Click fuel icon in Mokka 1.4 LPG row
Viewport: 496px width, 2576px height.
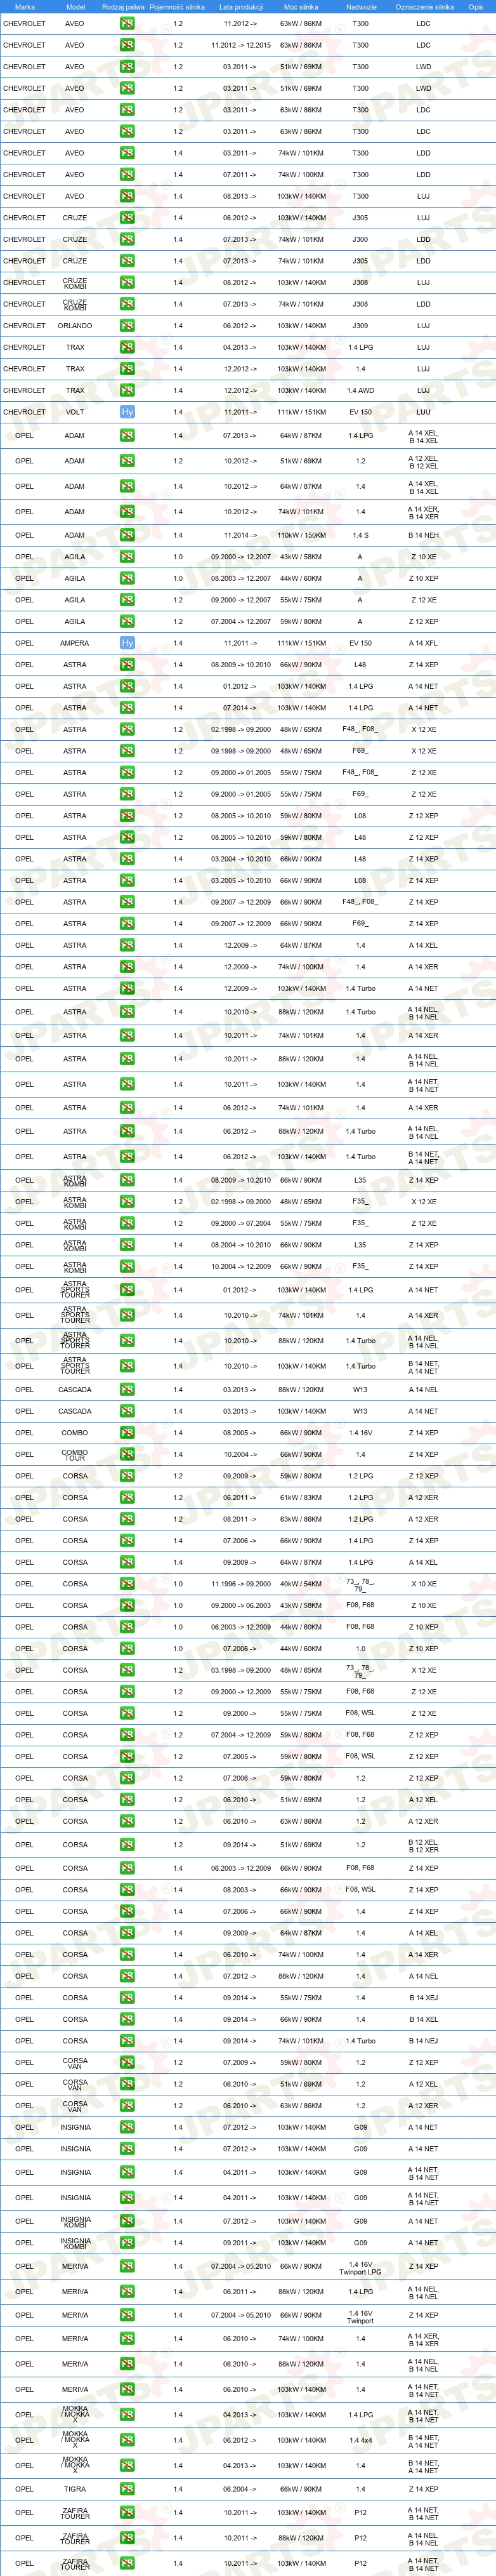127,2415
